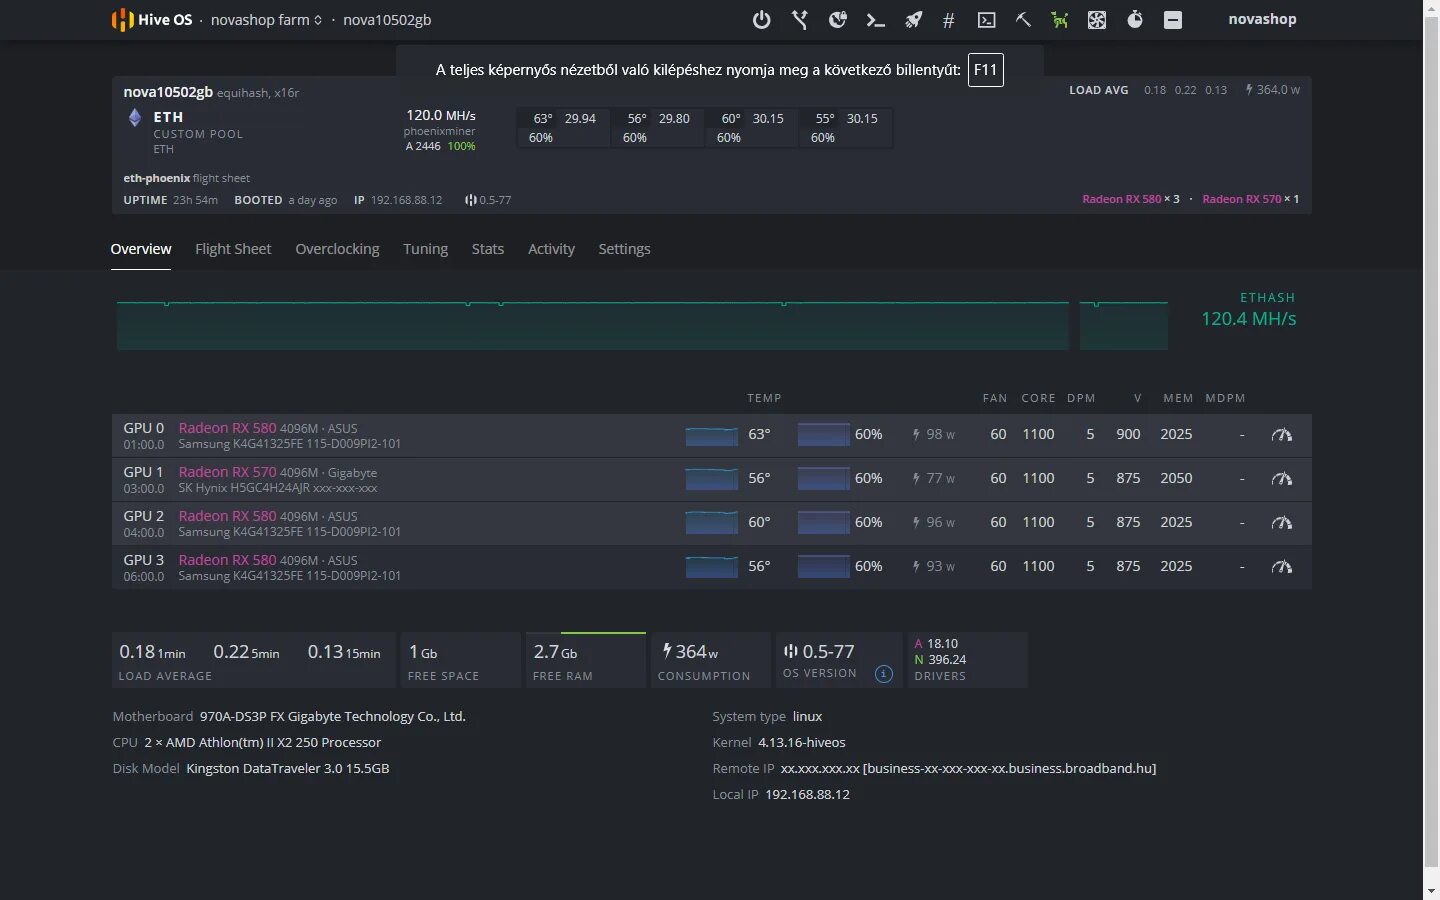Click the 1 Gb free space tile

pos(460,660)
